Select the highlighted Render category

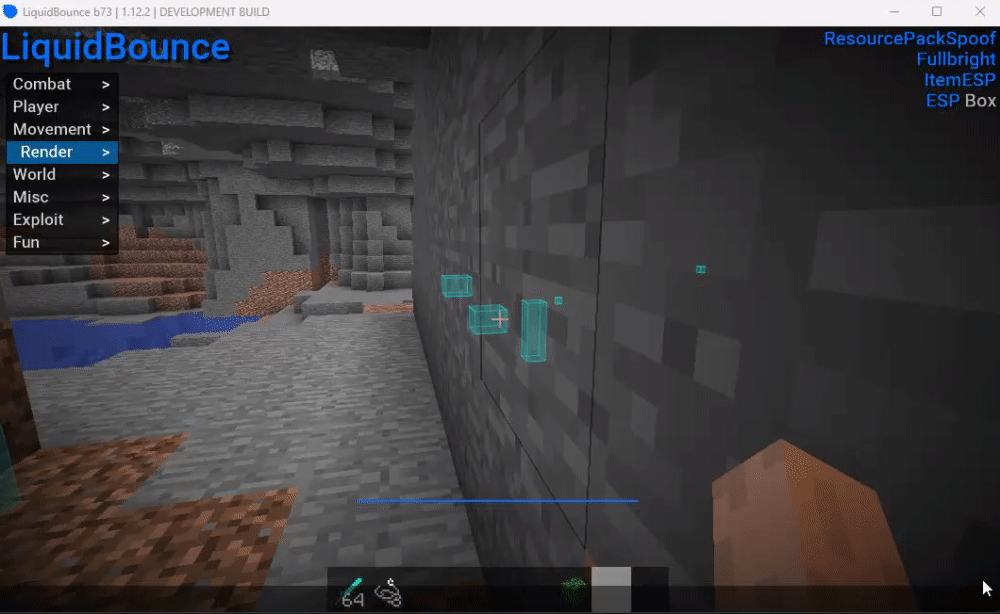[x=62, y=152]
